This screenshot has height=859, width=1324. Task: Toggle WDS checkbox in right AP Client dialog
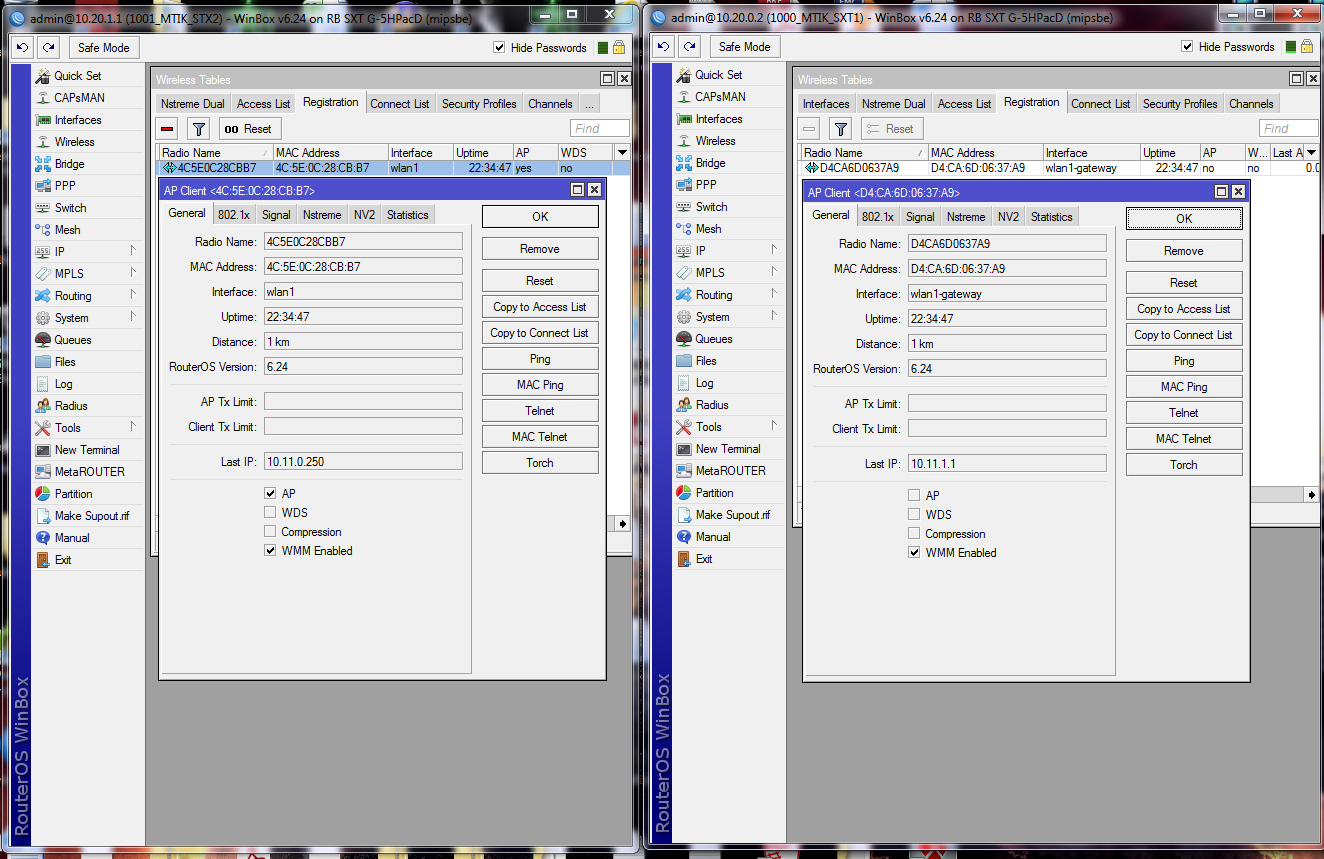(914, 515)
